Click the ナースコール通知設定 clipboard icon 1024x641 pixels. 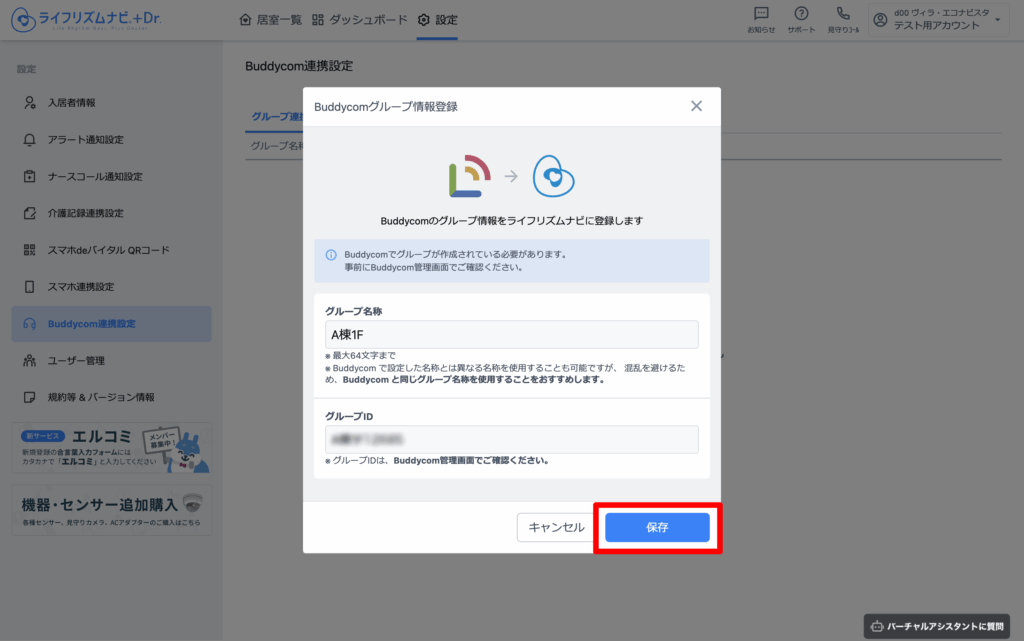click(x=29, y=176)
